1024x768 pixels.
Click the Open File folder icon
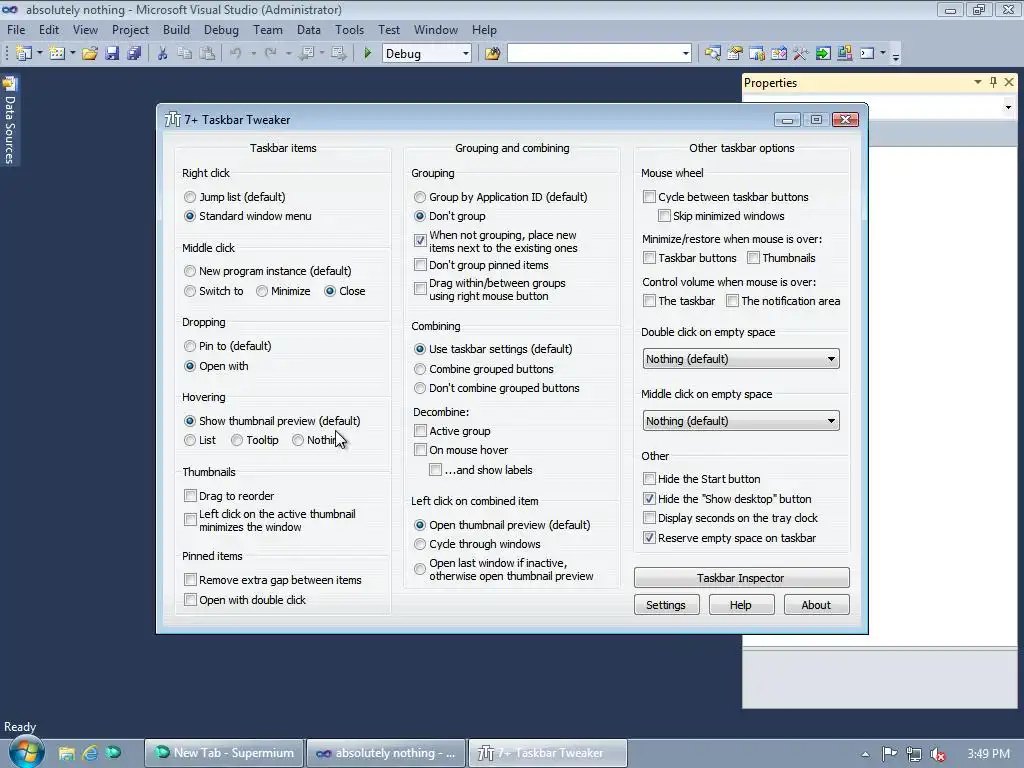tap(89, 54)
